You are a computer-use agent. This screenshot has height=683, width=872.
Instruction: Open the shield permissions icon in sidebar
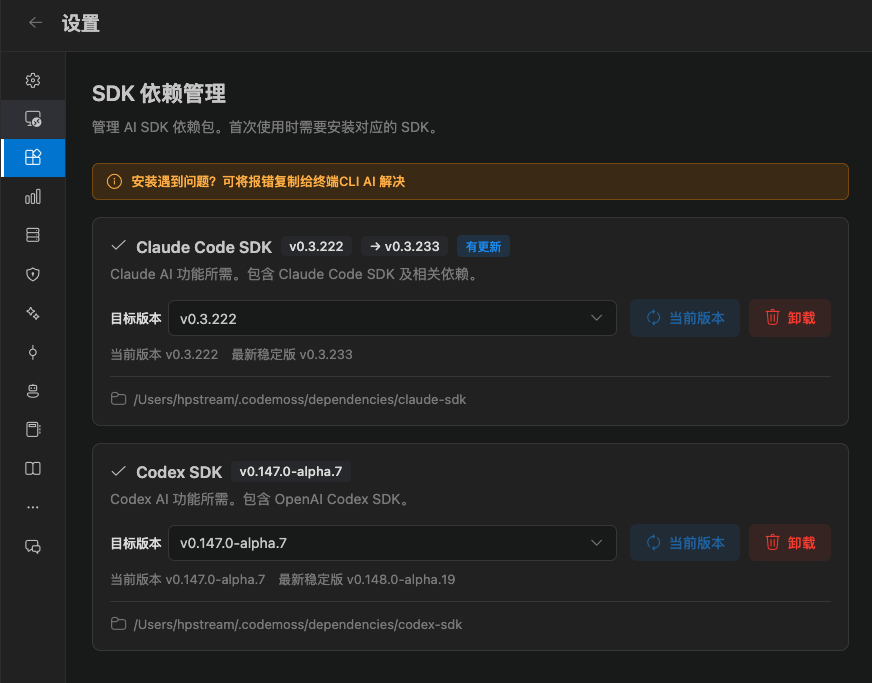point(33,274)
